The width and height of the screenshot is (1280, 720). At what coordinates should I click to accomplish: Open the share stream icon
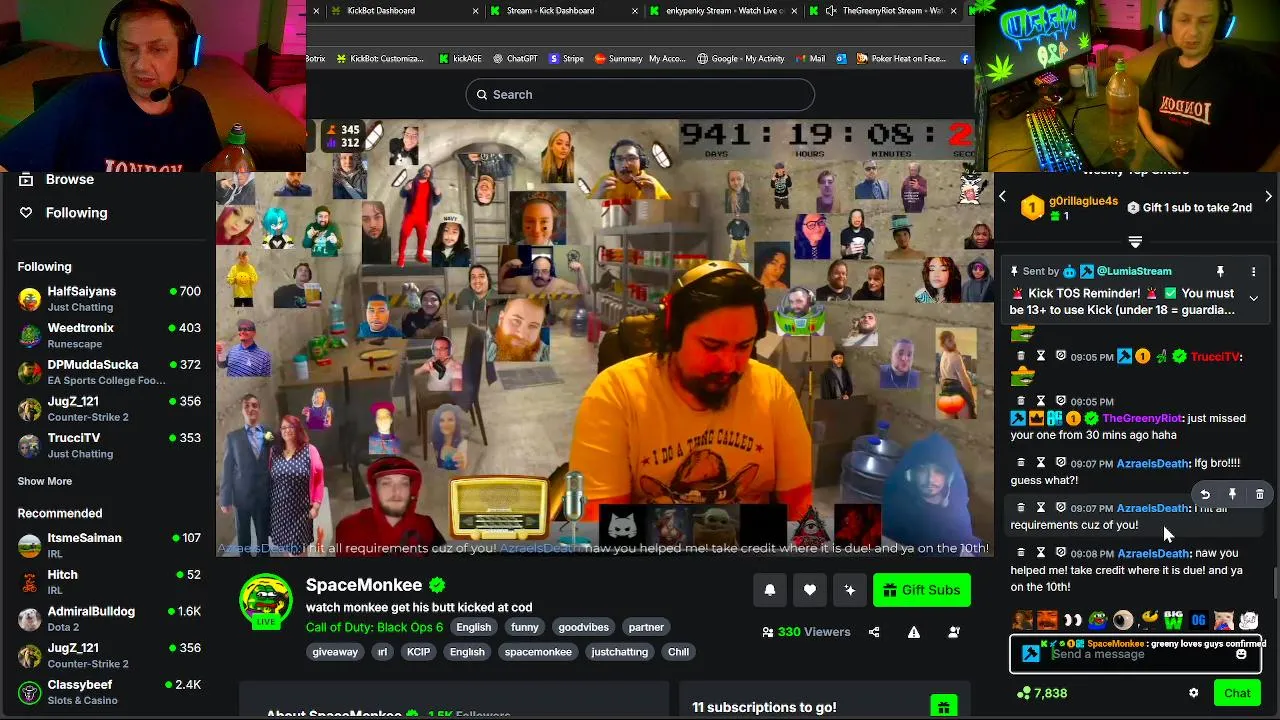click(874, 632)
